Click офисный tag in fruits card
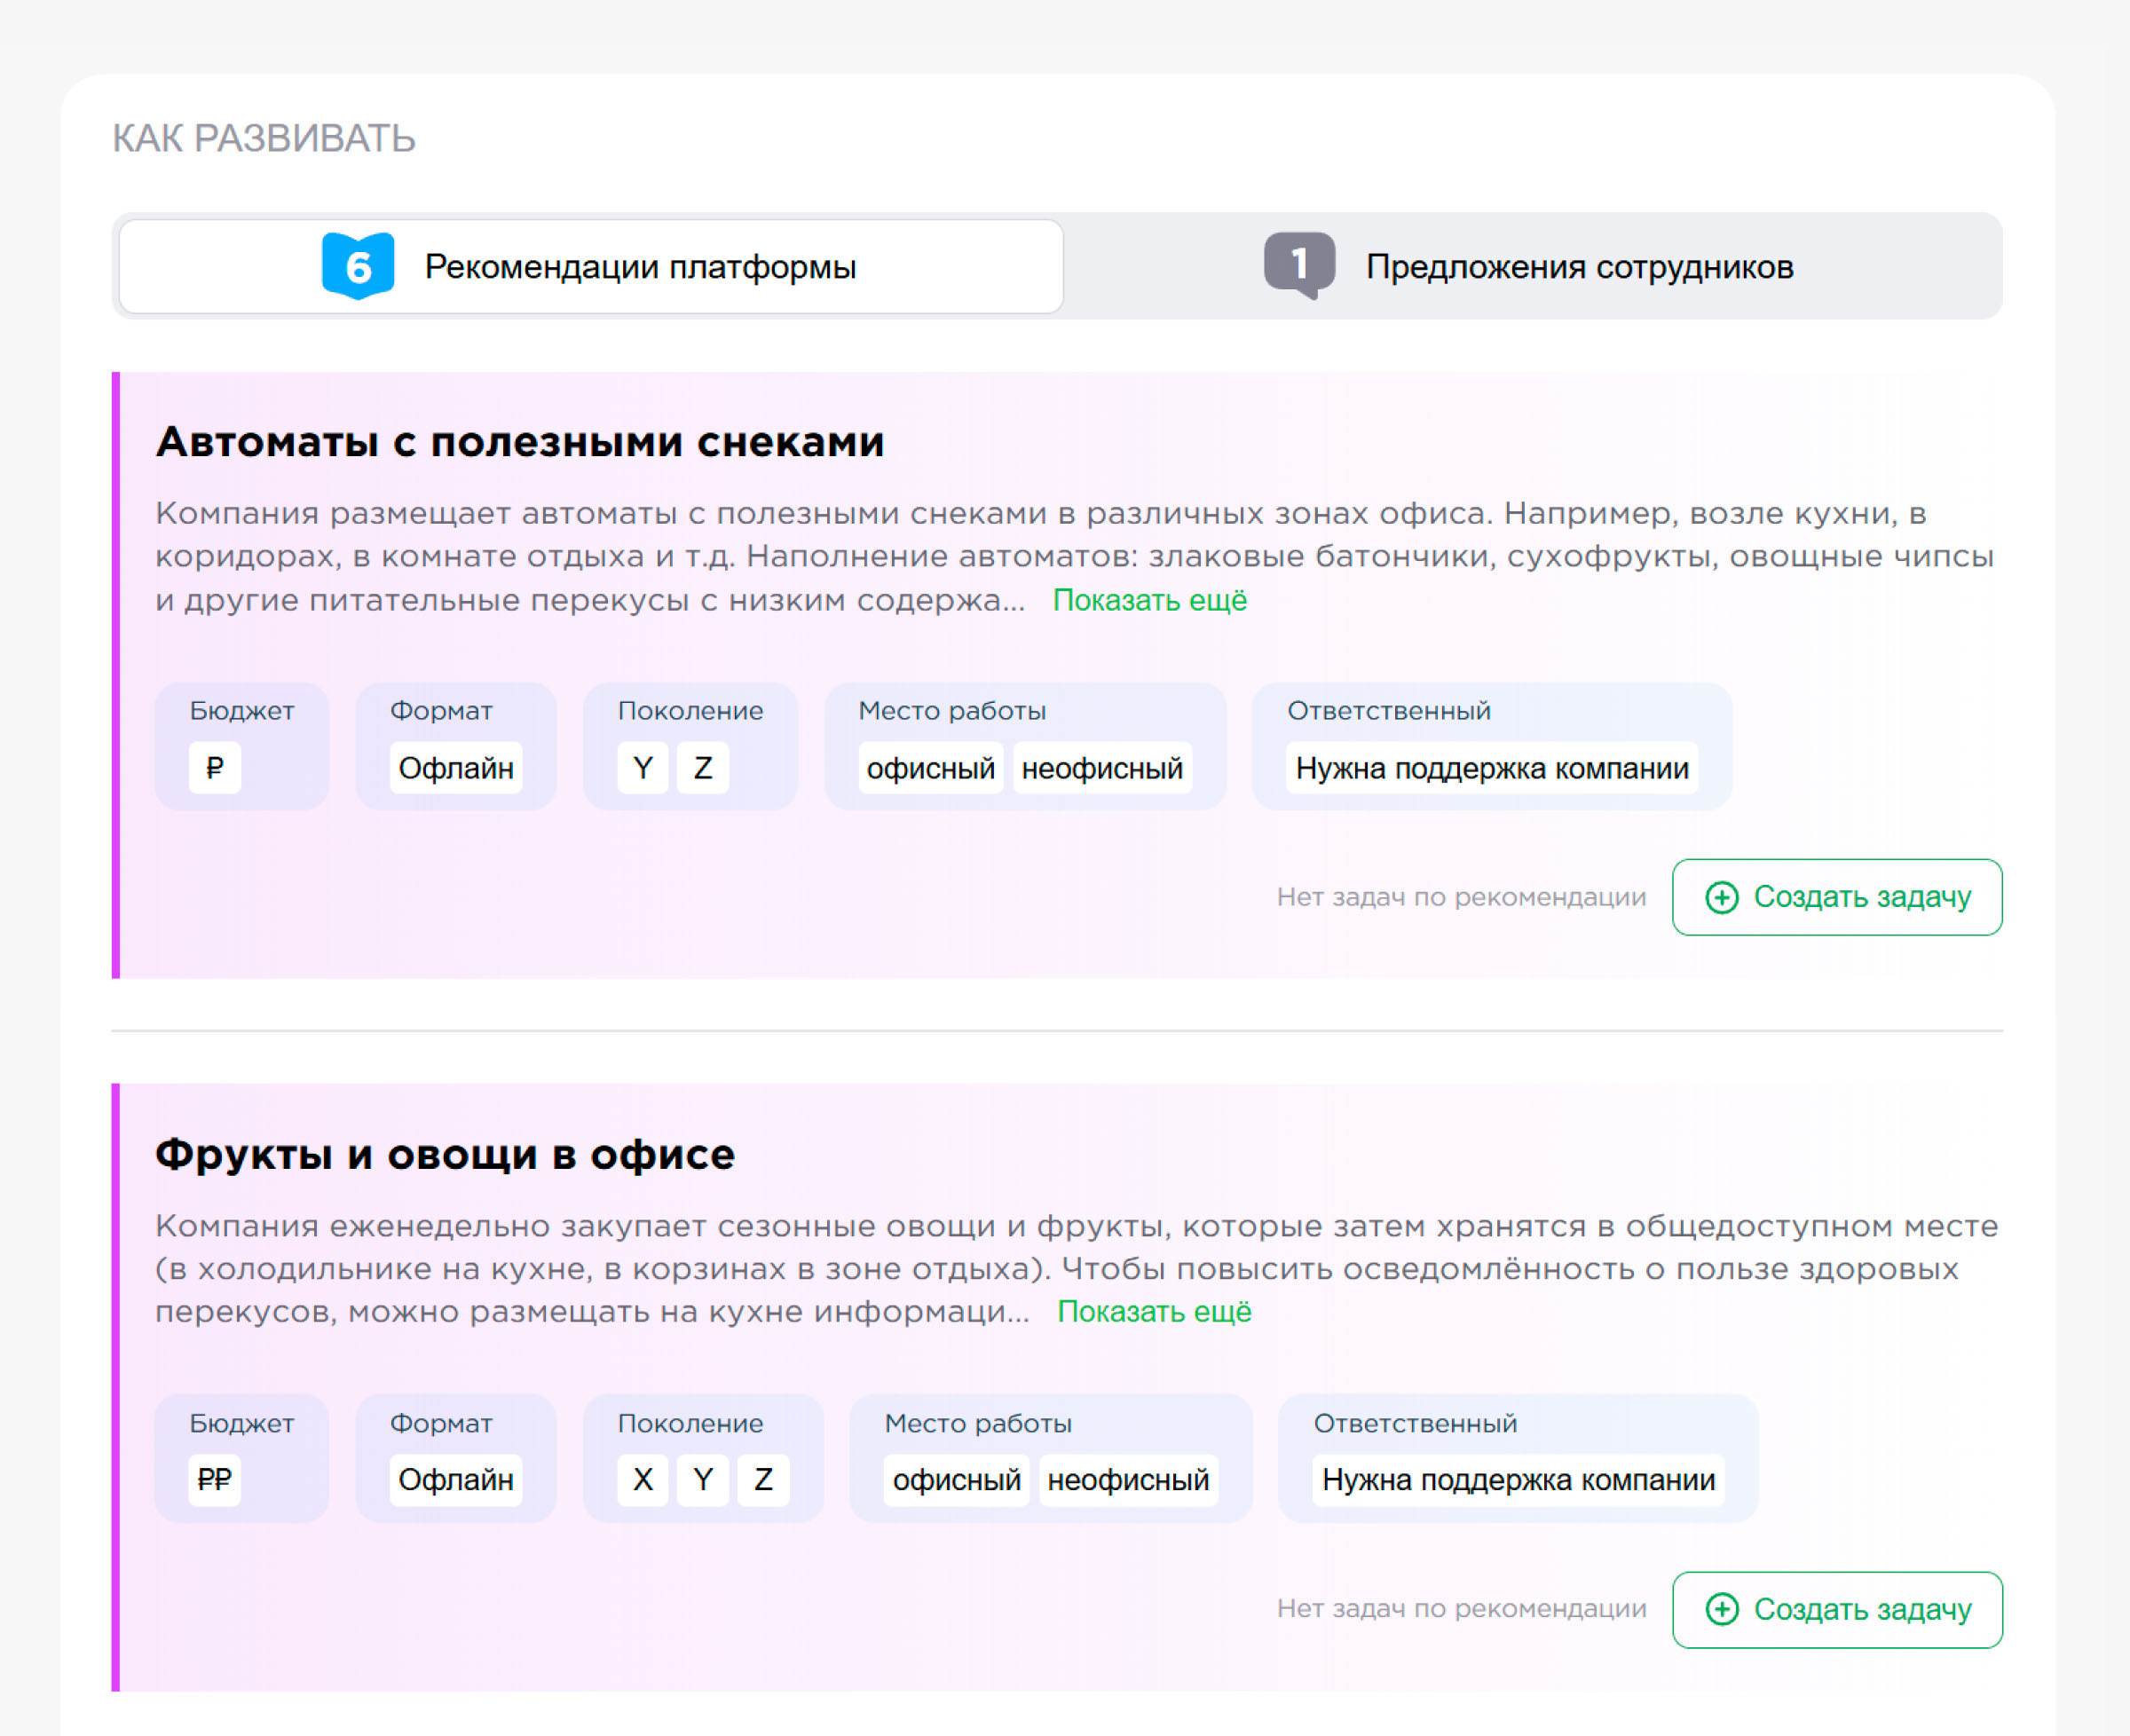The image size is (2130, 1736). click(x=957, y=1479)
